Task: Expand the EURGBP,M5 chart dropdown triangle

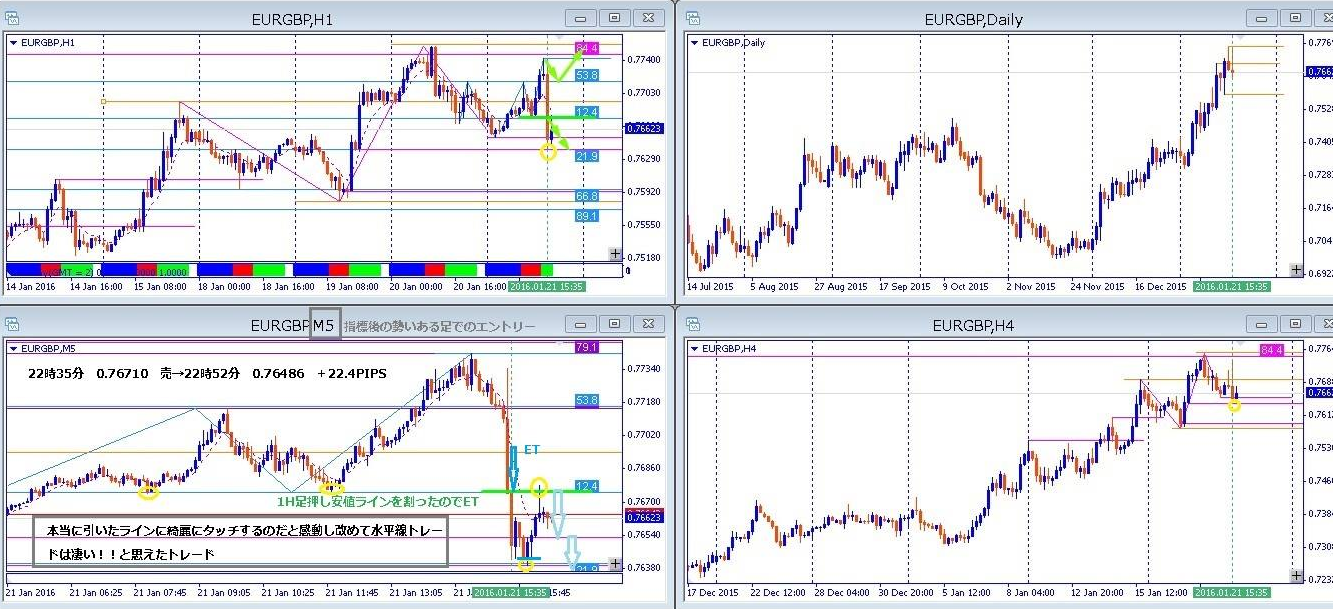Action: pos(13,349)
